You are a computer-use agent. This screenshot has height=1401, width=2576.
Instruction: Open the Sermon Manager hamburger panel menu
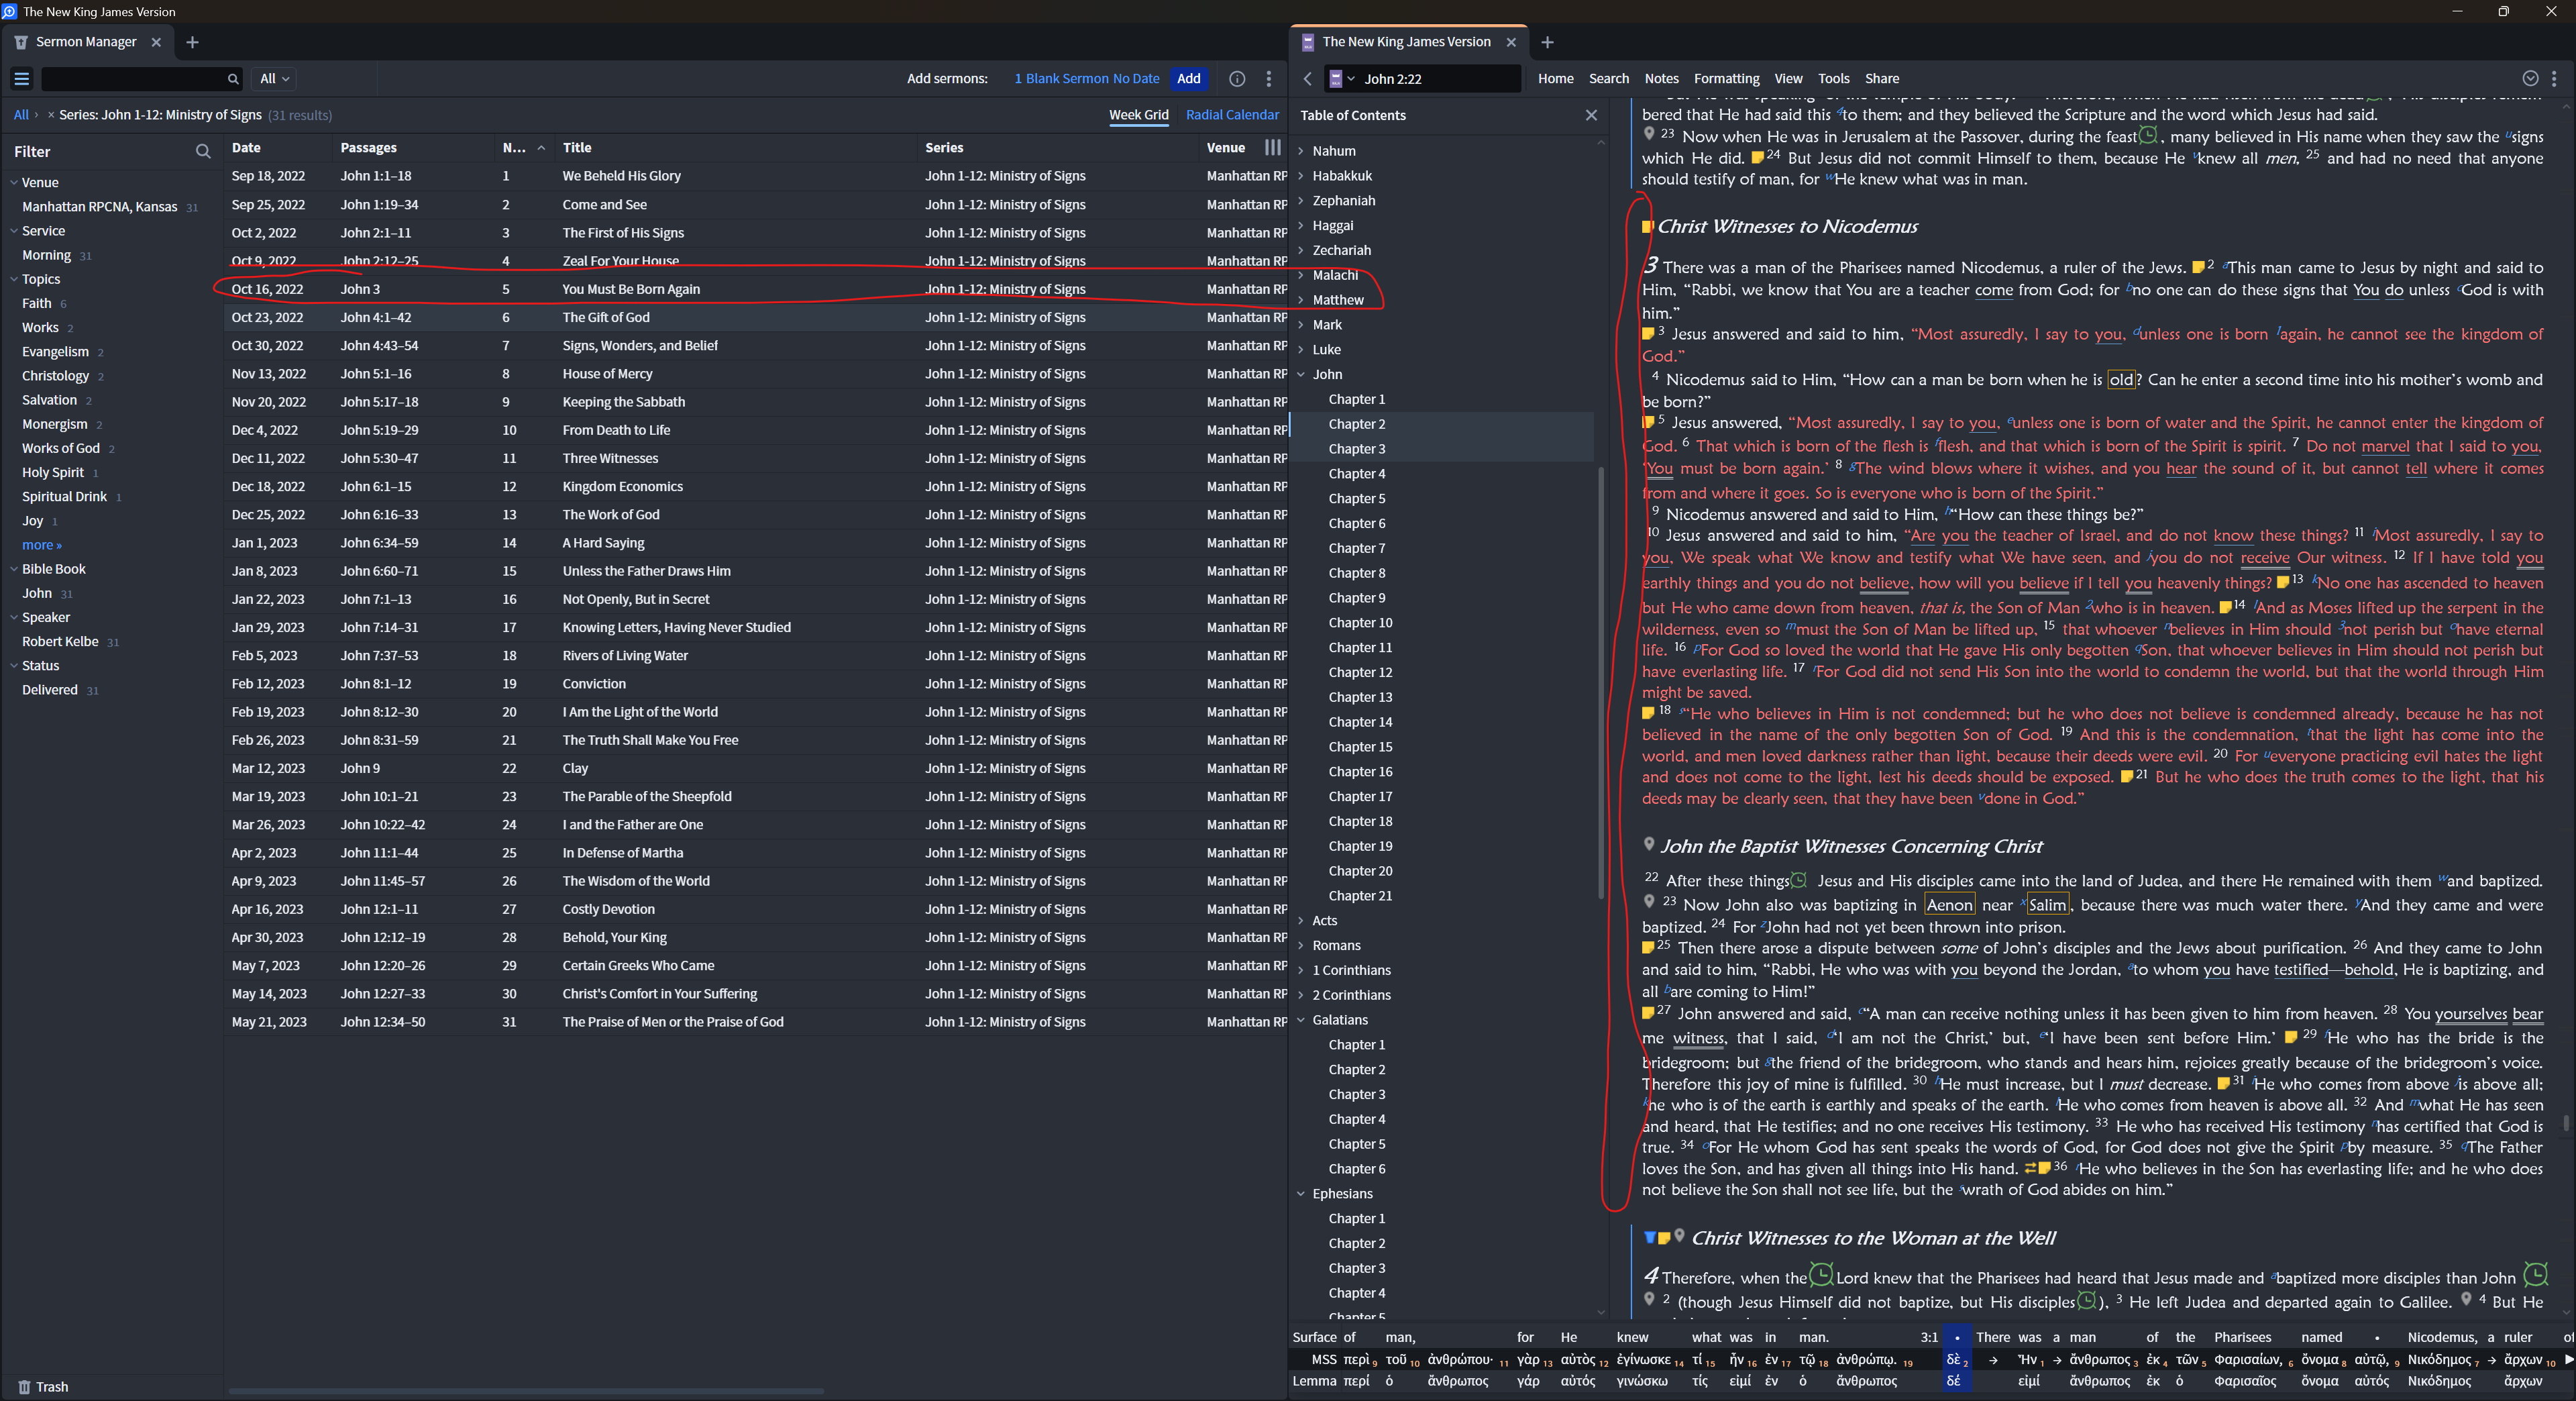coord(21,79)
